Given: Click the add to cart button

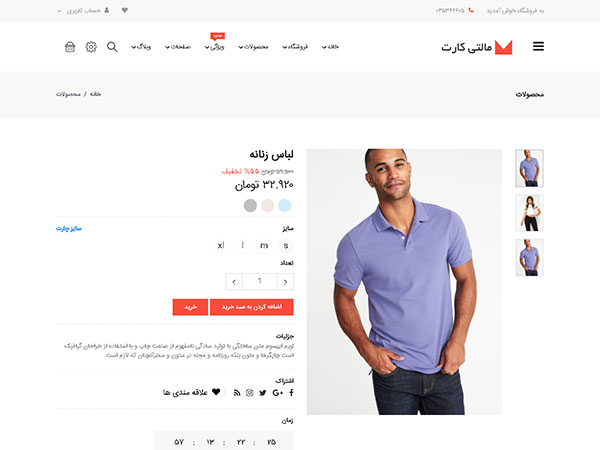Looking at the screenshot, I should click(252, 307).
